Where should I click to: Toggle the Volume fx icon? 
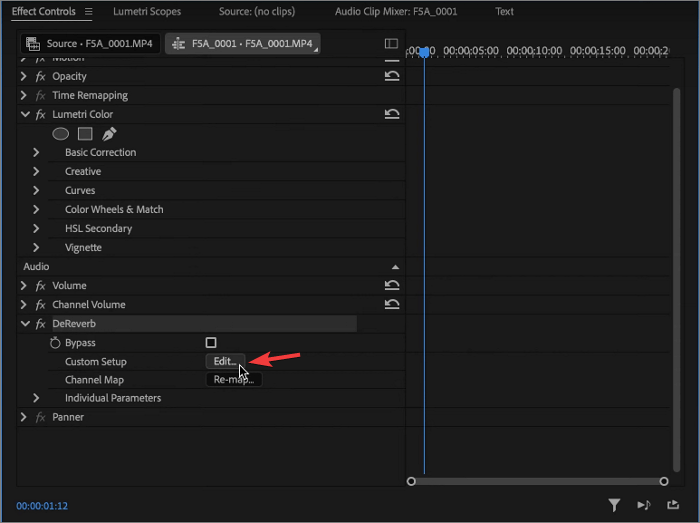pyautogui.click(x=41, y=286)
